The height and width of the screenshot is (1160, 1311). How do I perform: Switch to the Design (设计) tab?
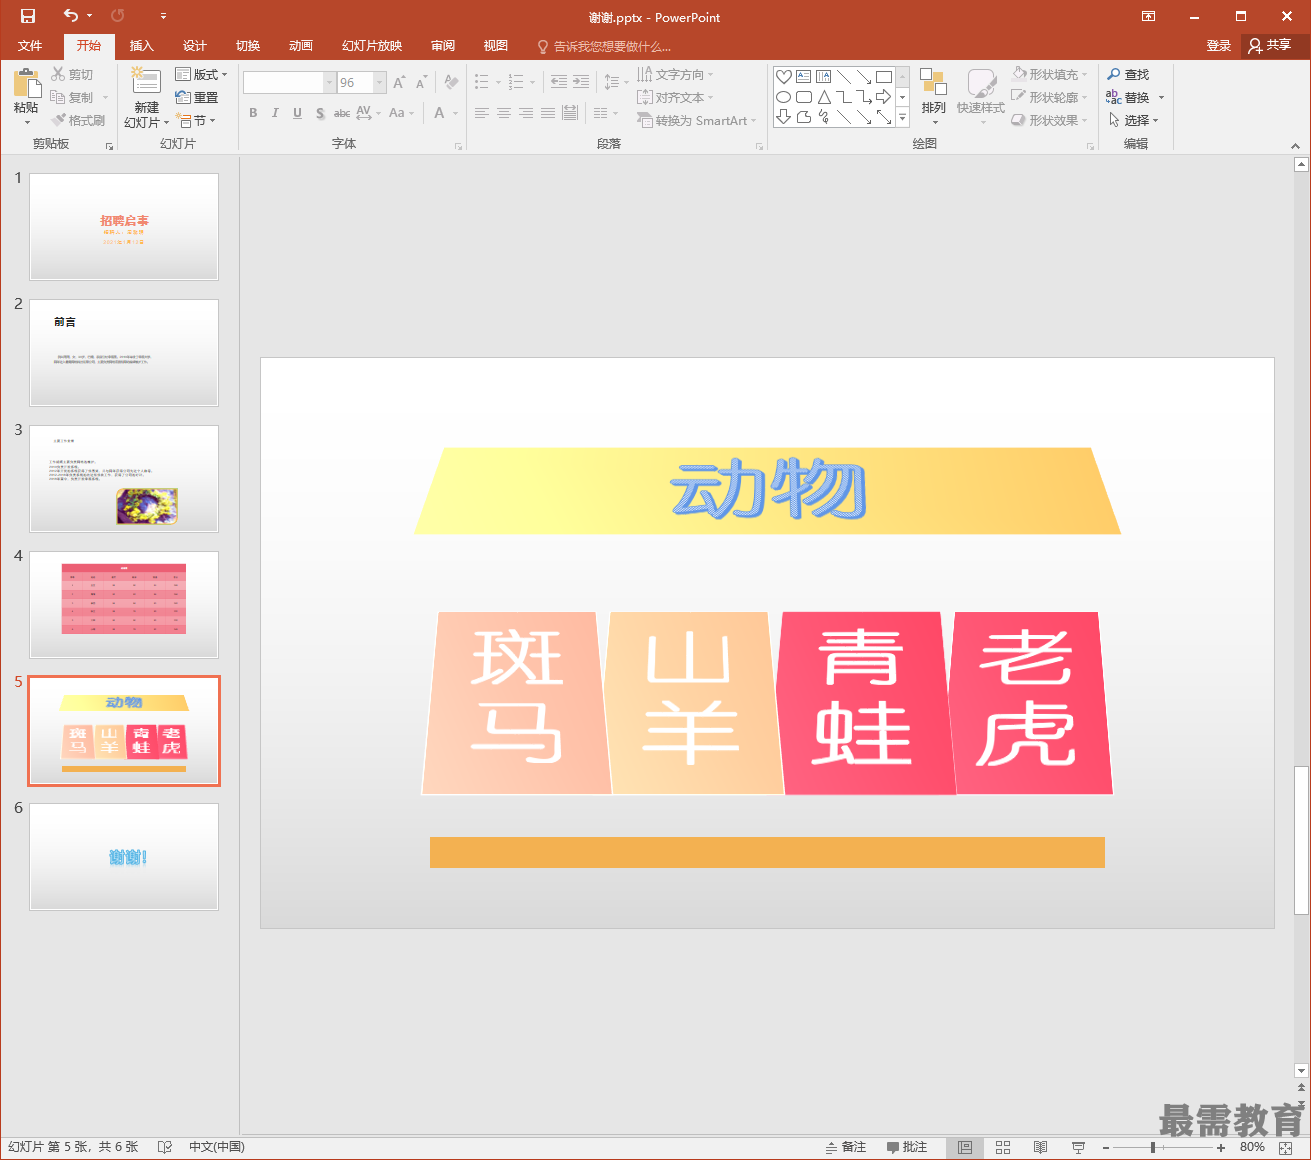click(x=195, y=46)
